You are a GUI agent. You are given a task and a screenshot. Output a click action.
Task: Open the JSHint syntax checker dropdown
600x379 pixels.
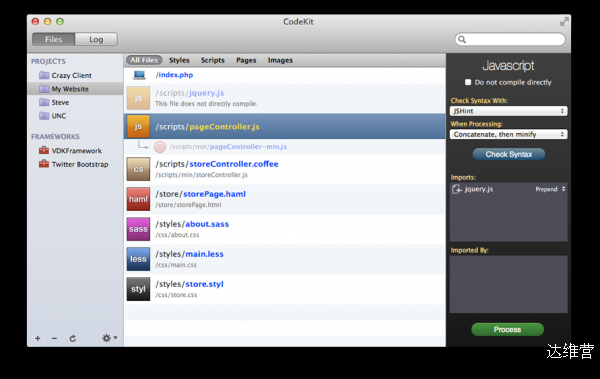509,111
